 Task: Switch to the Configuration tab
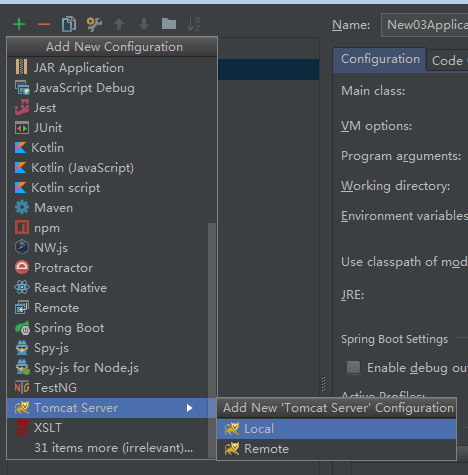[x=380, y=59]
